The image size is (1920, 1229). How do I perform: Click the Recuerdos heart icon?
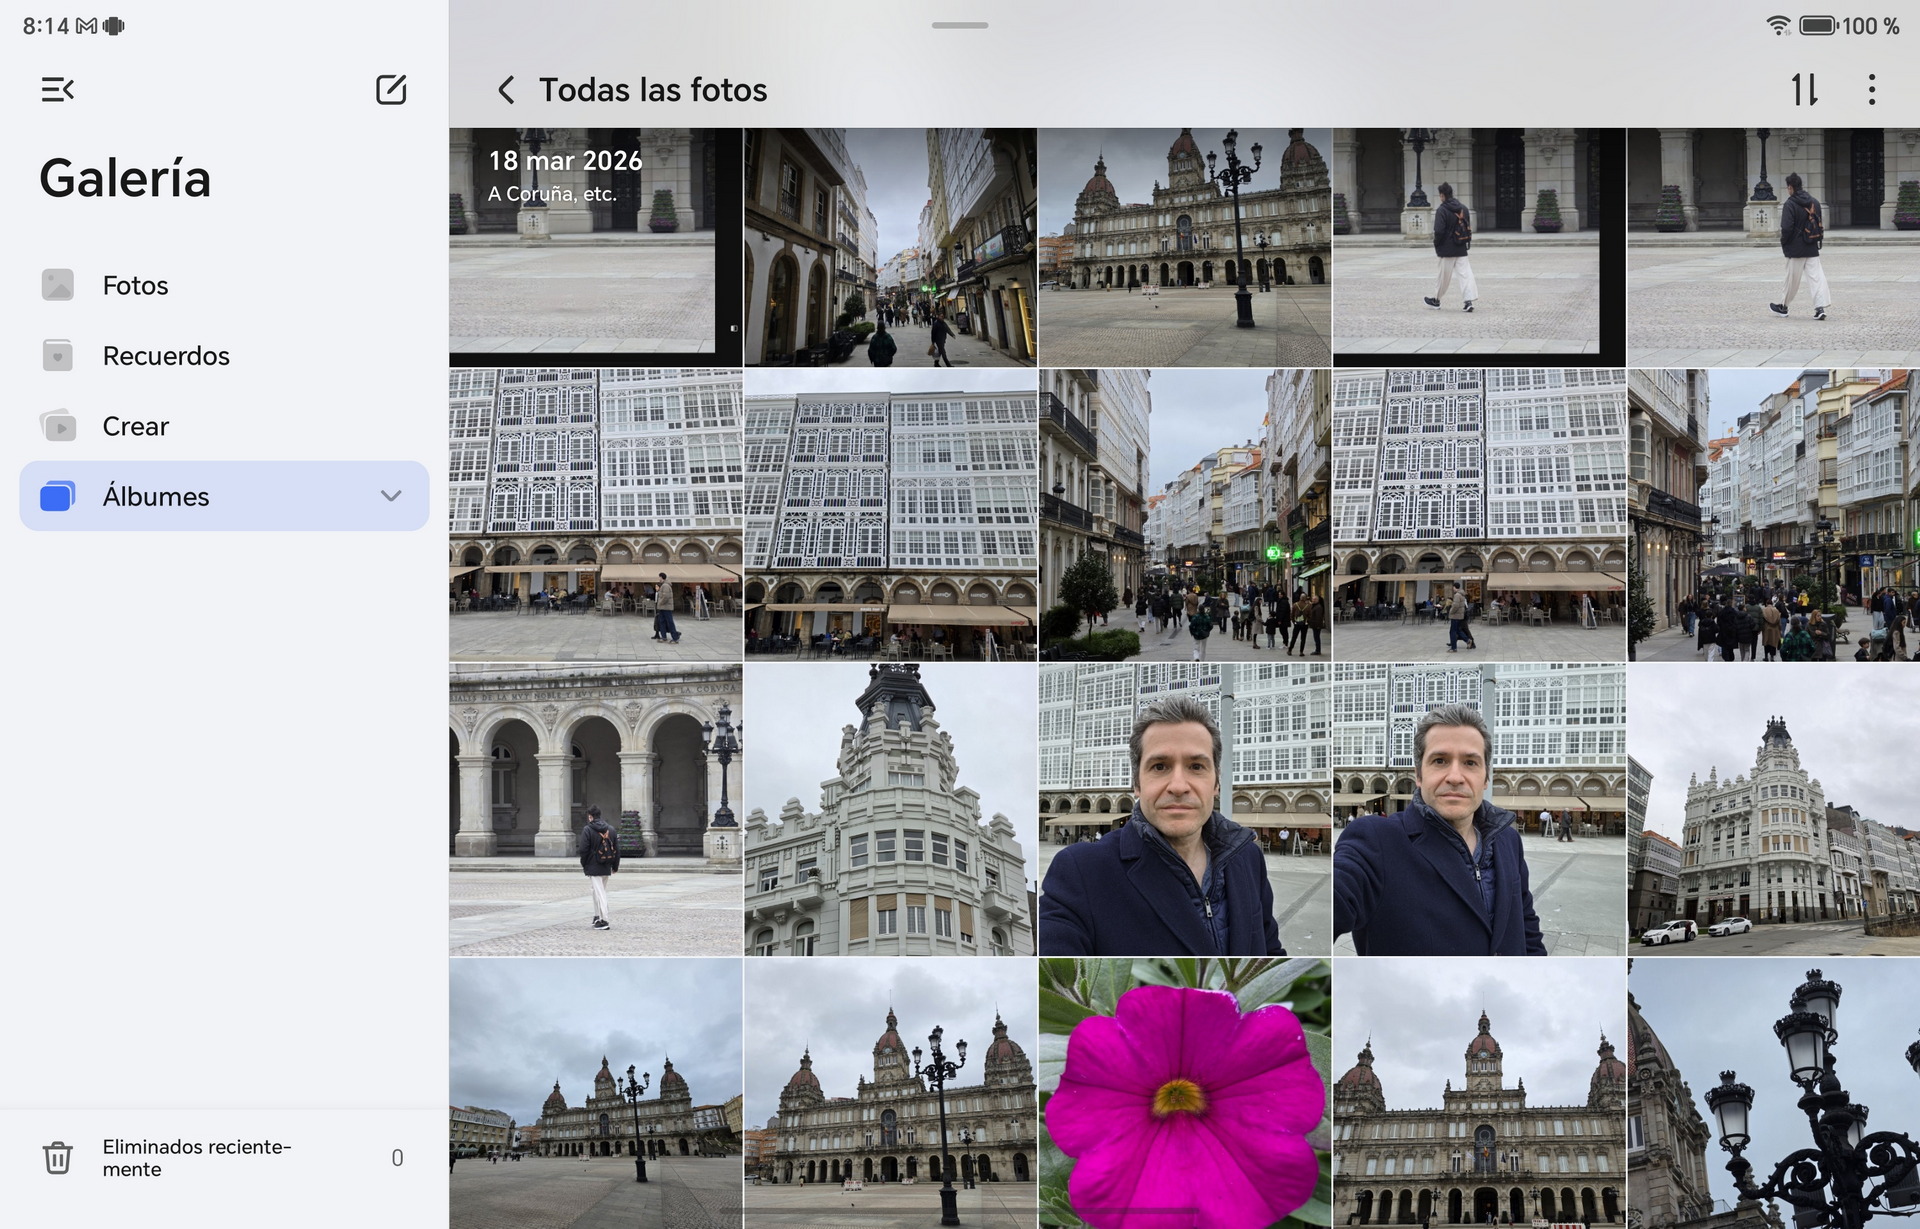[58, 355]
